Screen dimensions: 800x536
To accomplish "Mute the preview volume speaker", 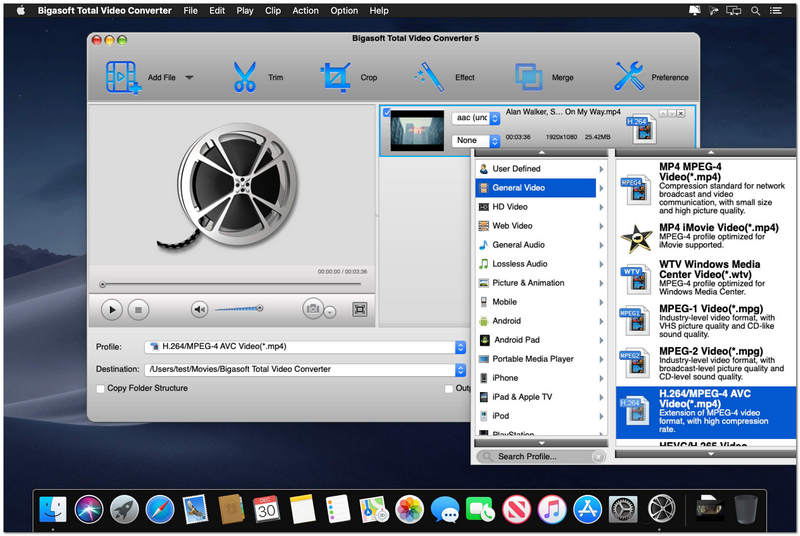I will pos(200,310).
